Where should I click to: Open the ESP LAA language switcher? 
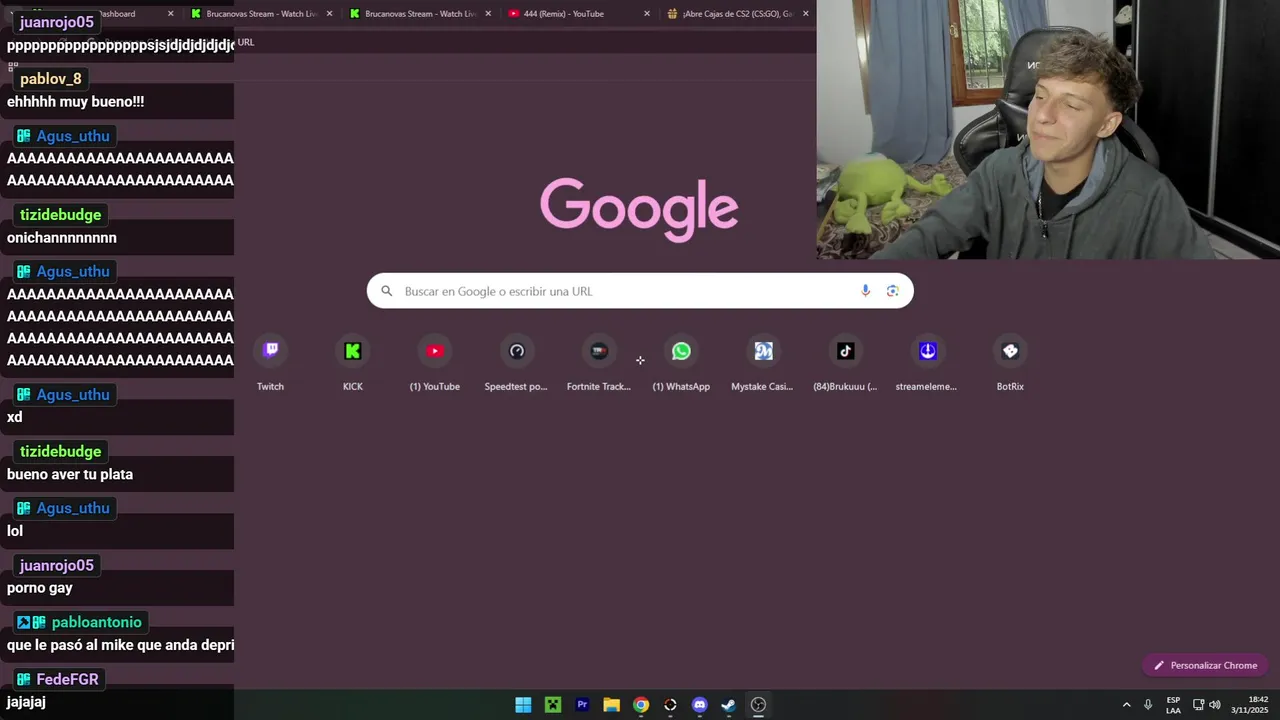[x=1173, y=705]
